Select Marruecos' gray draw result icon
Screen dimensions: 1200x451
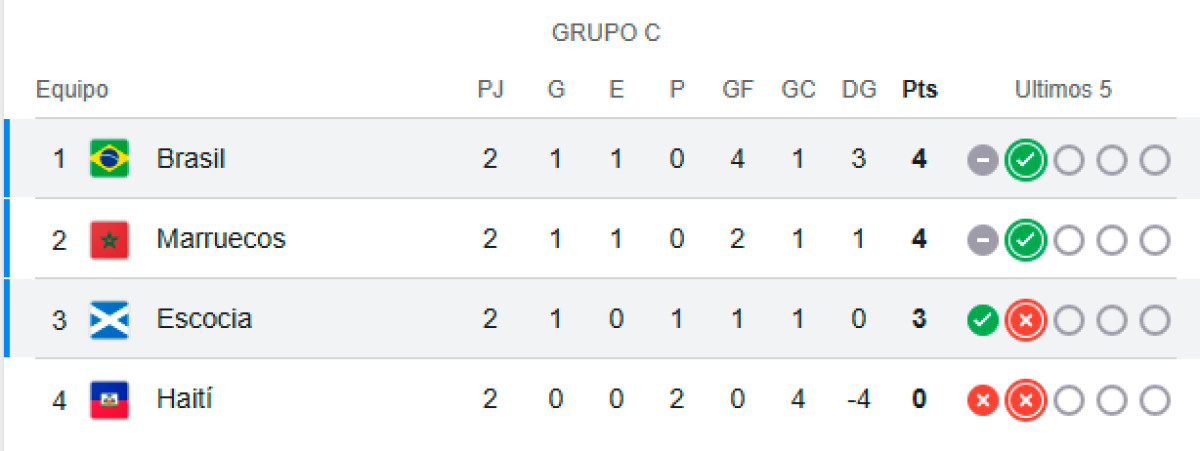coord(983,240)
